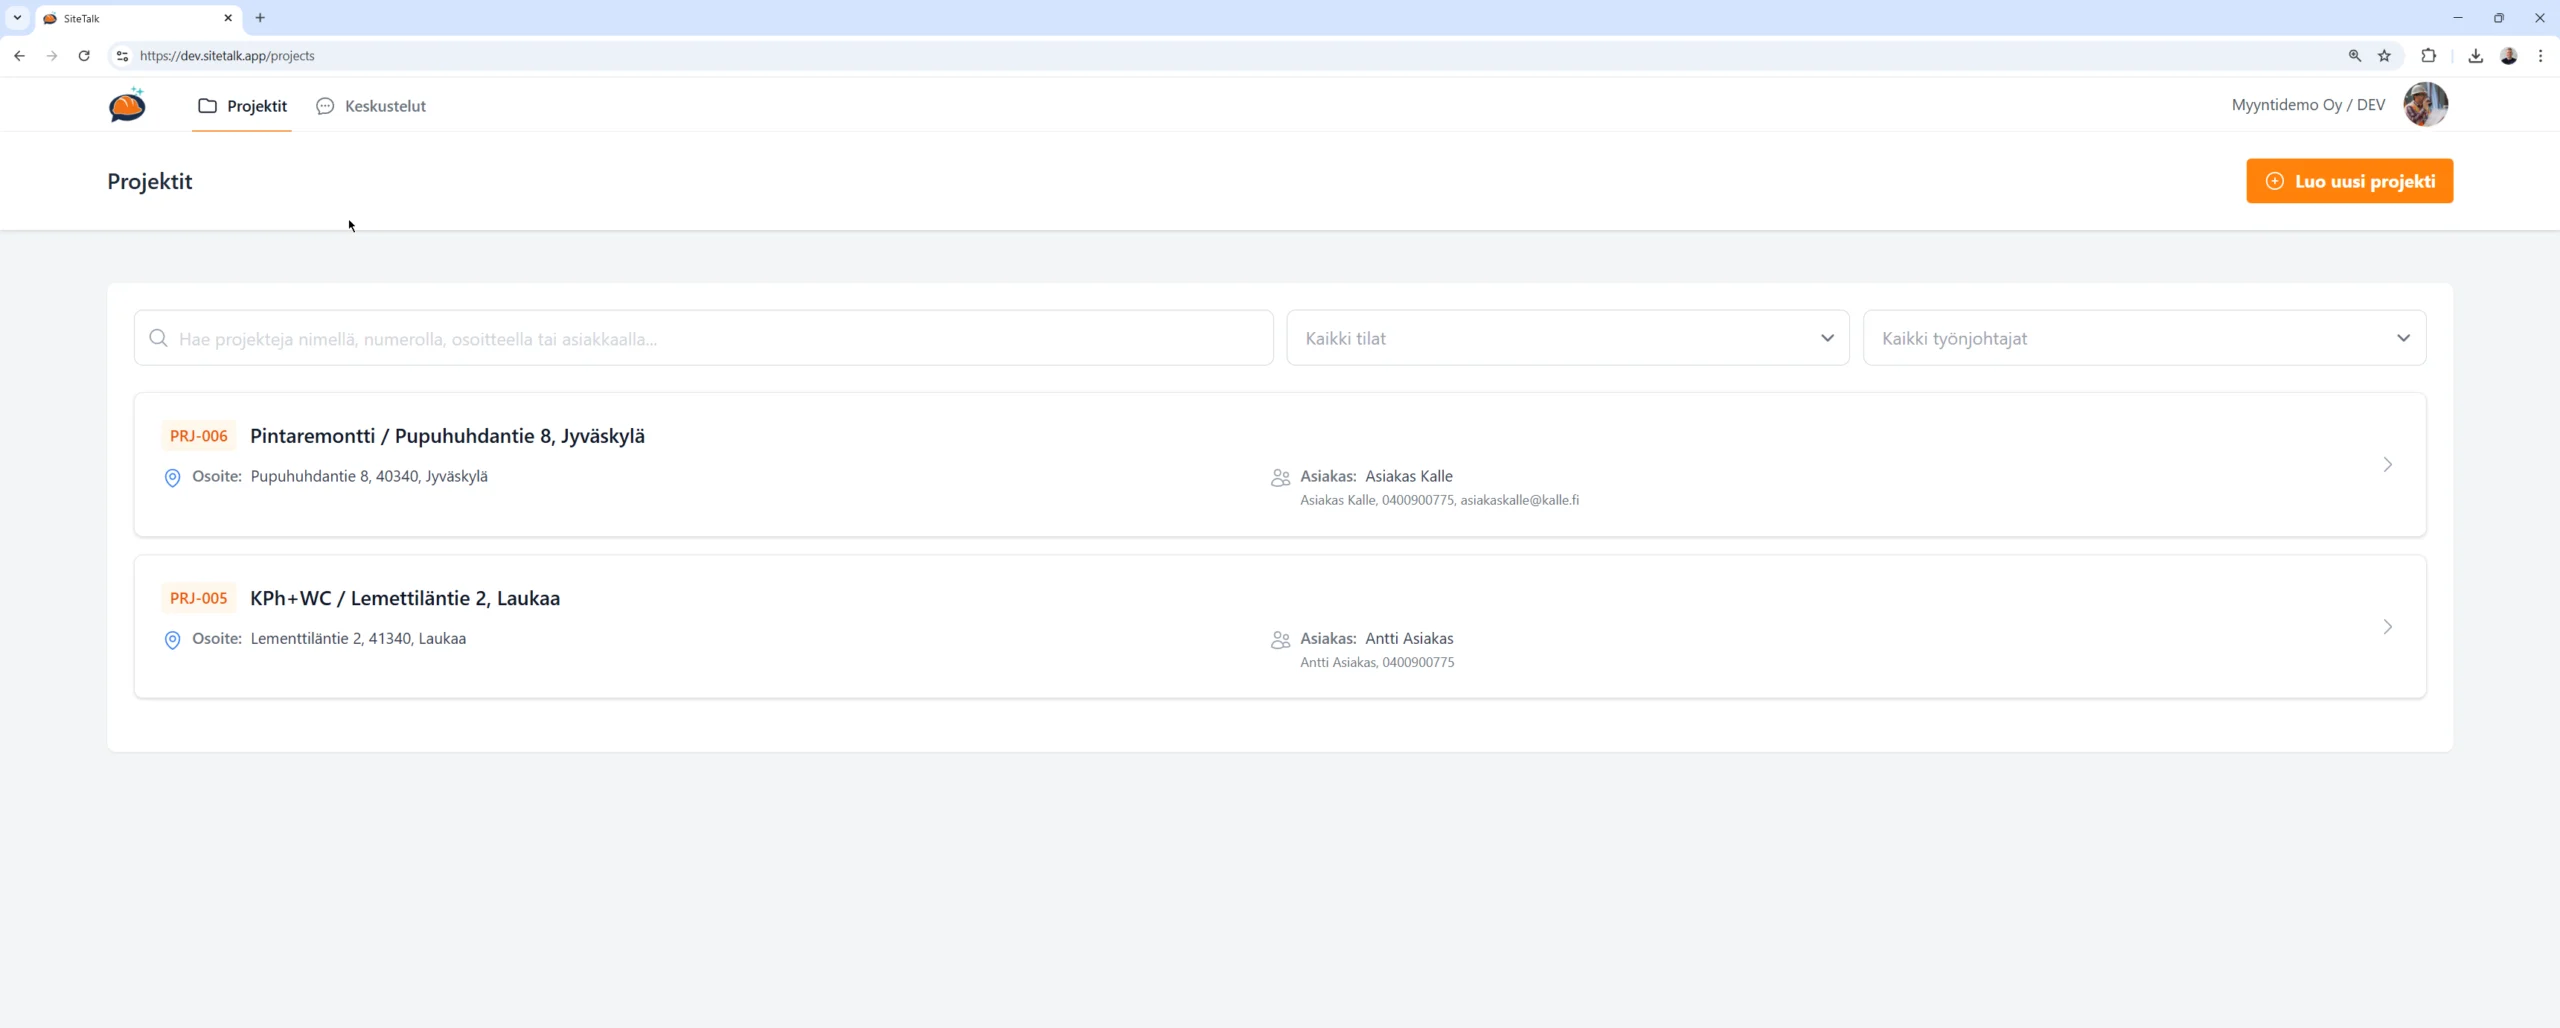Click the browser zoom magnifier icon
2560x1028 pixels.
2354,56
